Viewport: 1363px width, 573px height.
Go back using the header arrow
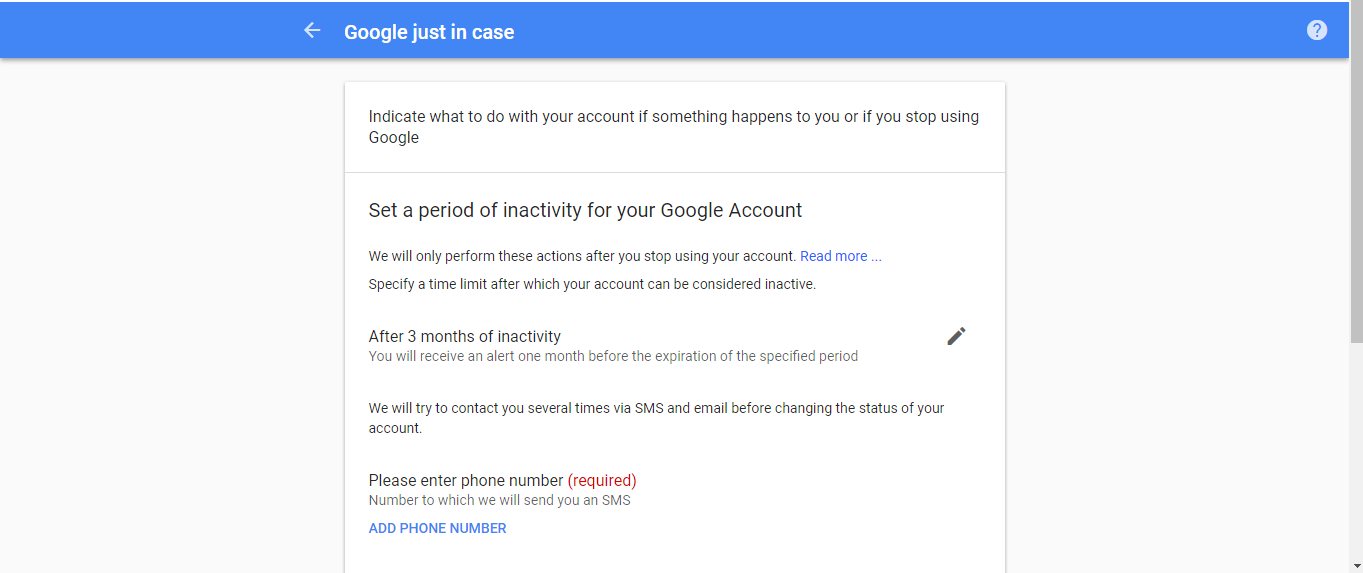312,31
